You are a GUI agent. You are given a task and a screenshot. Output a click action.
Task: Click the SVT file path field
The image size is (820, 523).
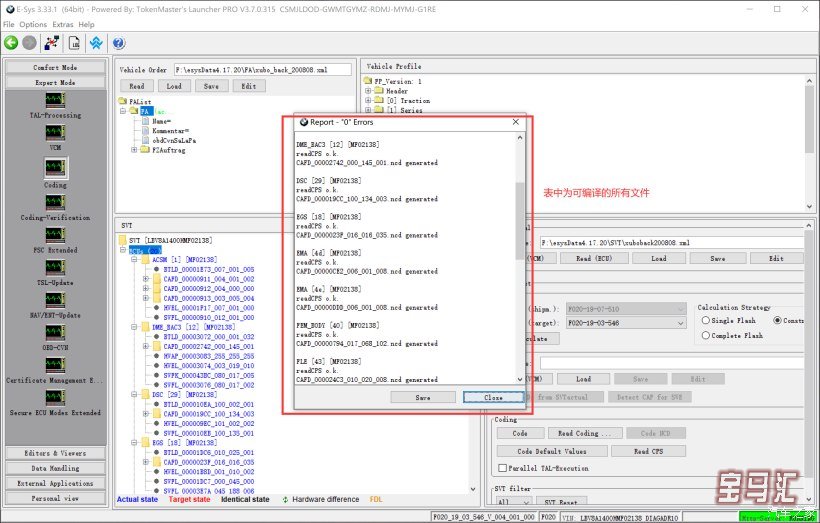[x=671, y=243]
